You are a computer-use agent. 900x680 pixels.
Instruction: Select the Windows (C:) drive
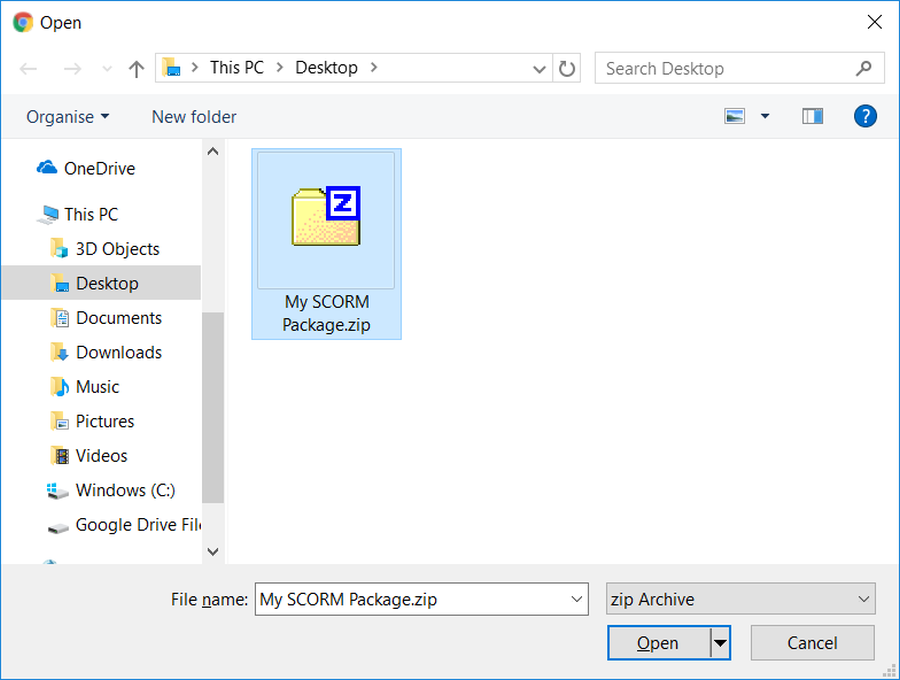pyautogui.click(x=125, y=489)
